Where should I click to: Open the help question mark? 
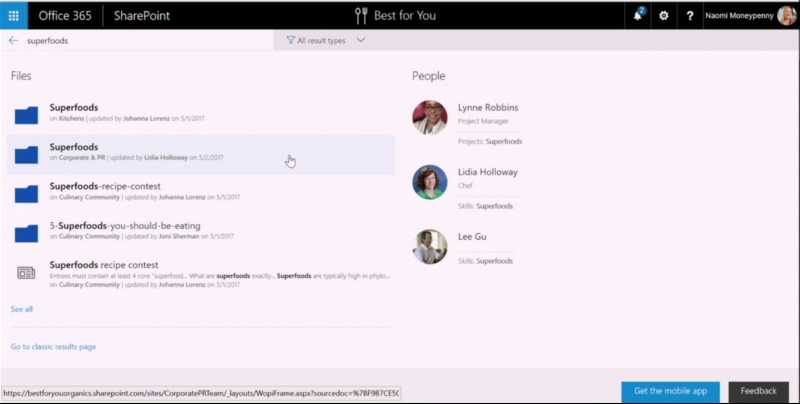pos(690,15)
